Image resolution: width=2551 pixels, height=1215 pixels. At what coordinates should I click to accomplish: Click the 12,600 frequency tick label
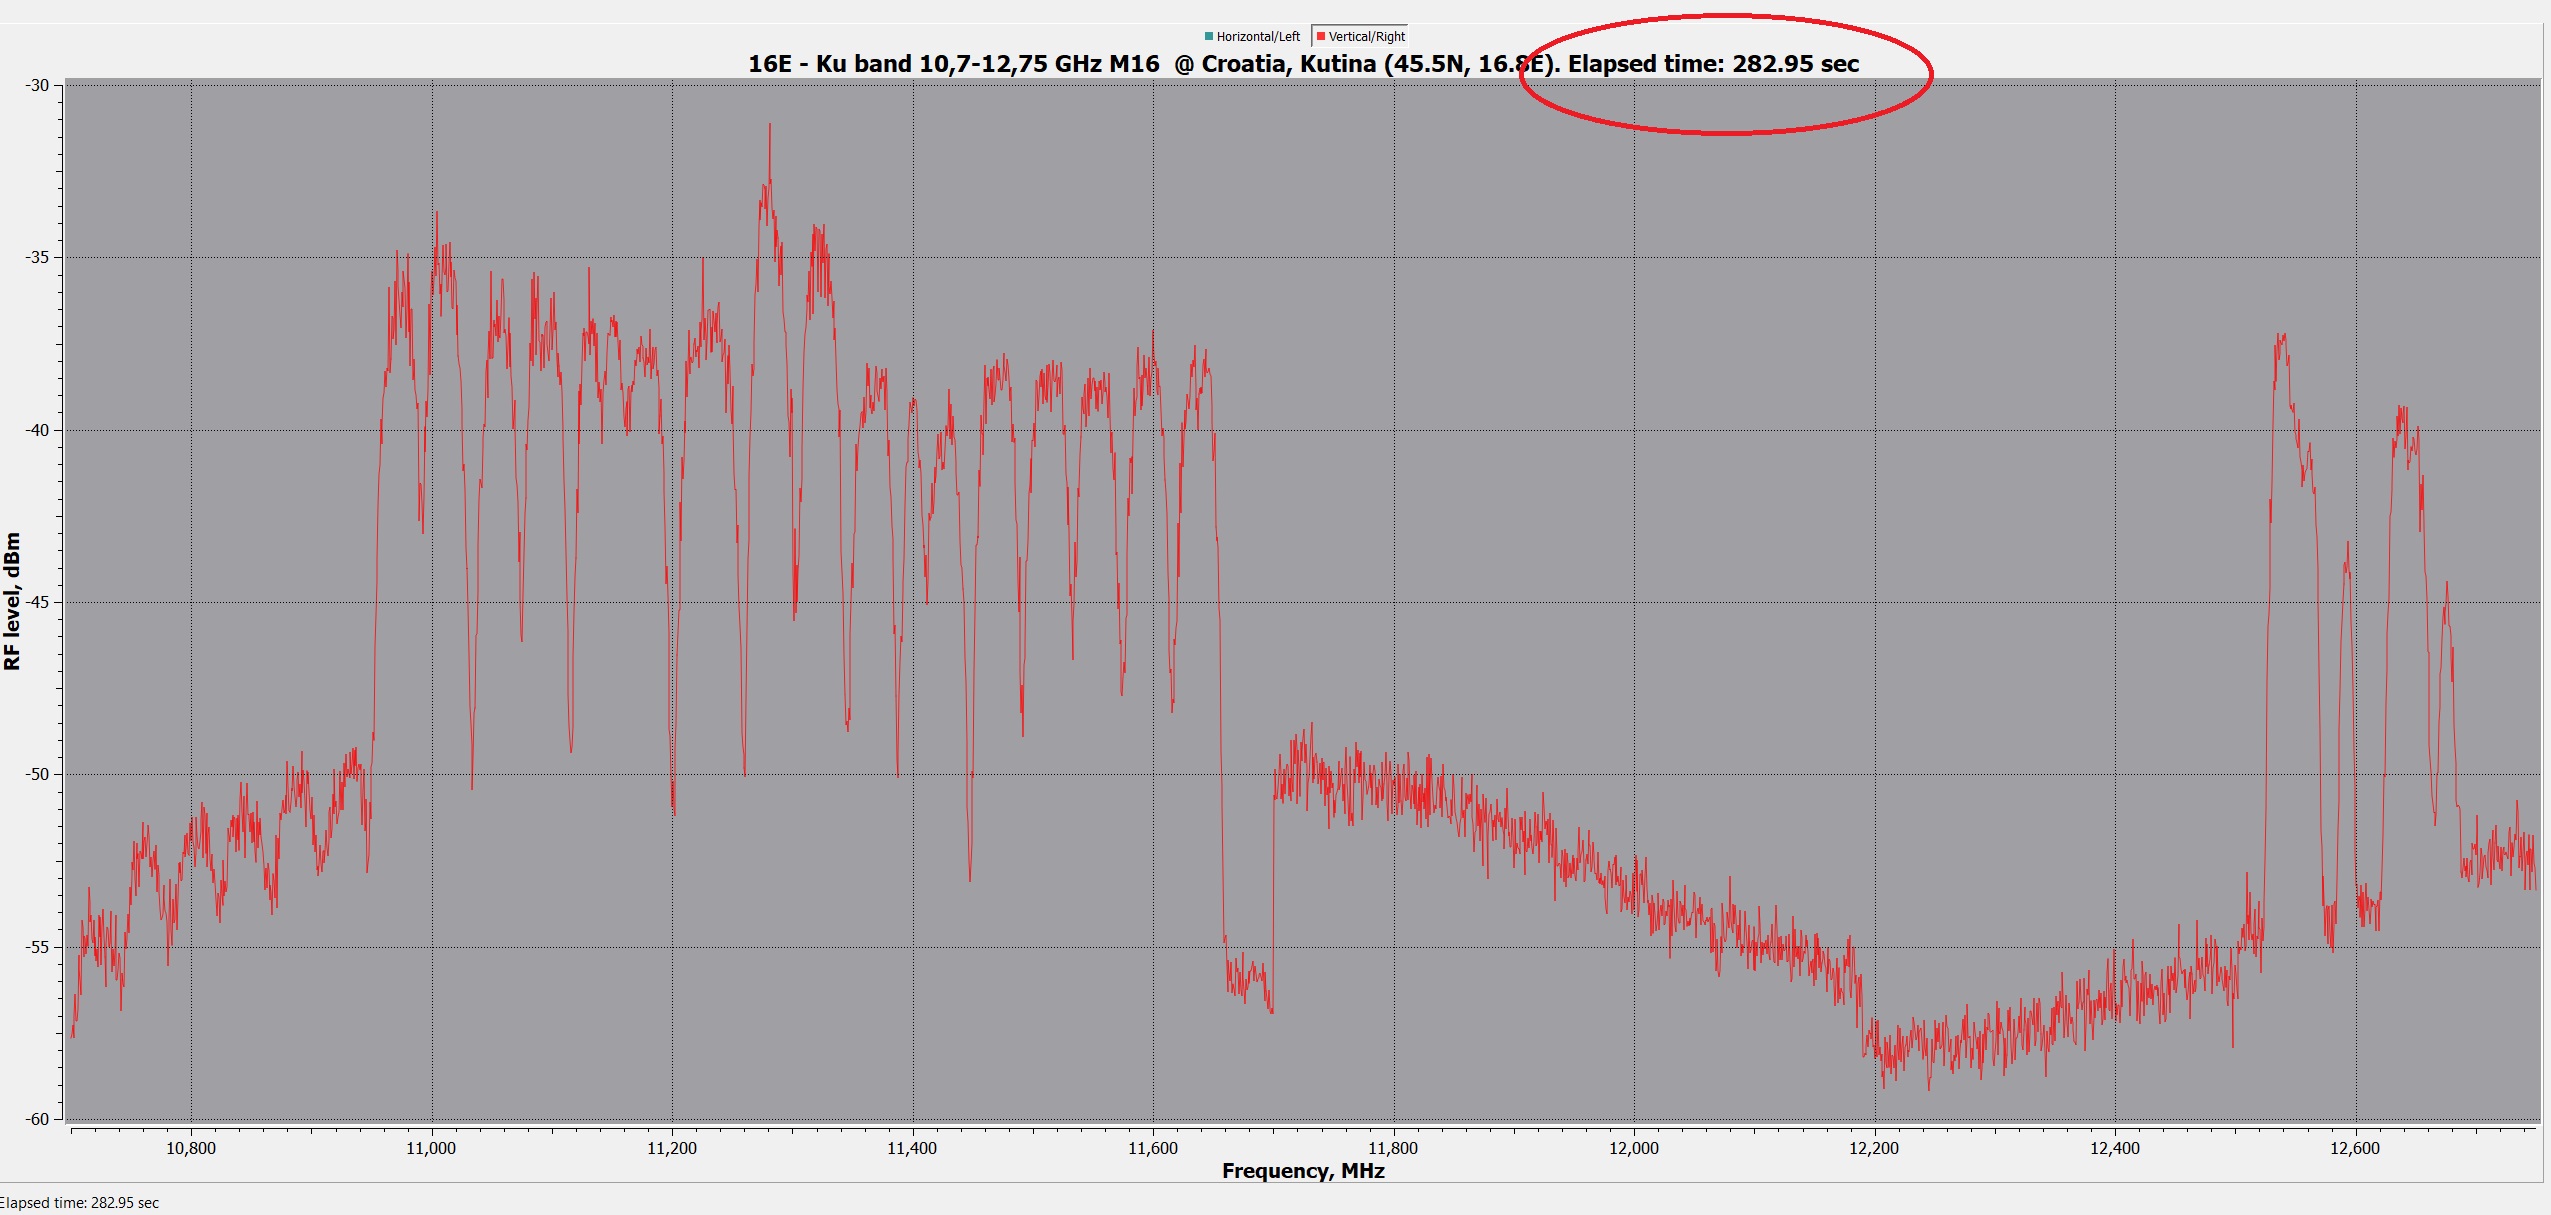[2354, 1148]
